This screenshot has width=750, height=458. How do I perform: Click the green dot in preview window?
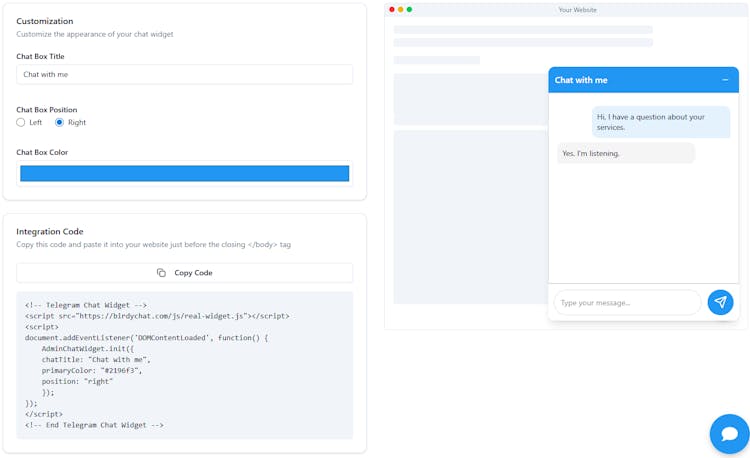pos(410,10)
